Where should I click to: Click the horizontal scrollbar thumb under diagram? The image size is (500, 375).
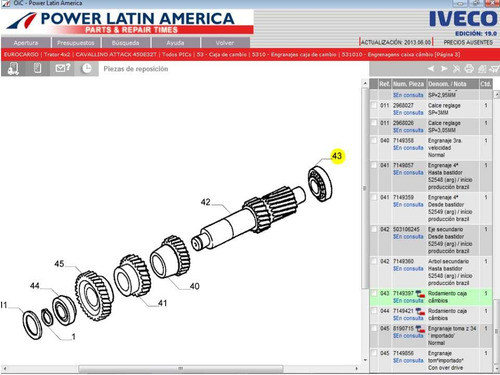pos(181,369)
